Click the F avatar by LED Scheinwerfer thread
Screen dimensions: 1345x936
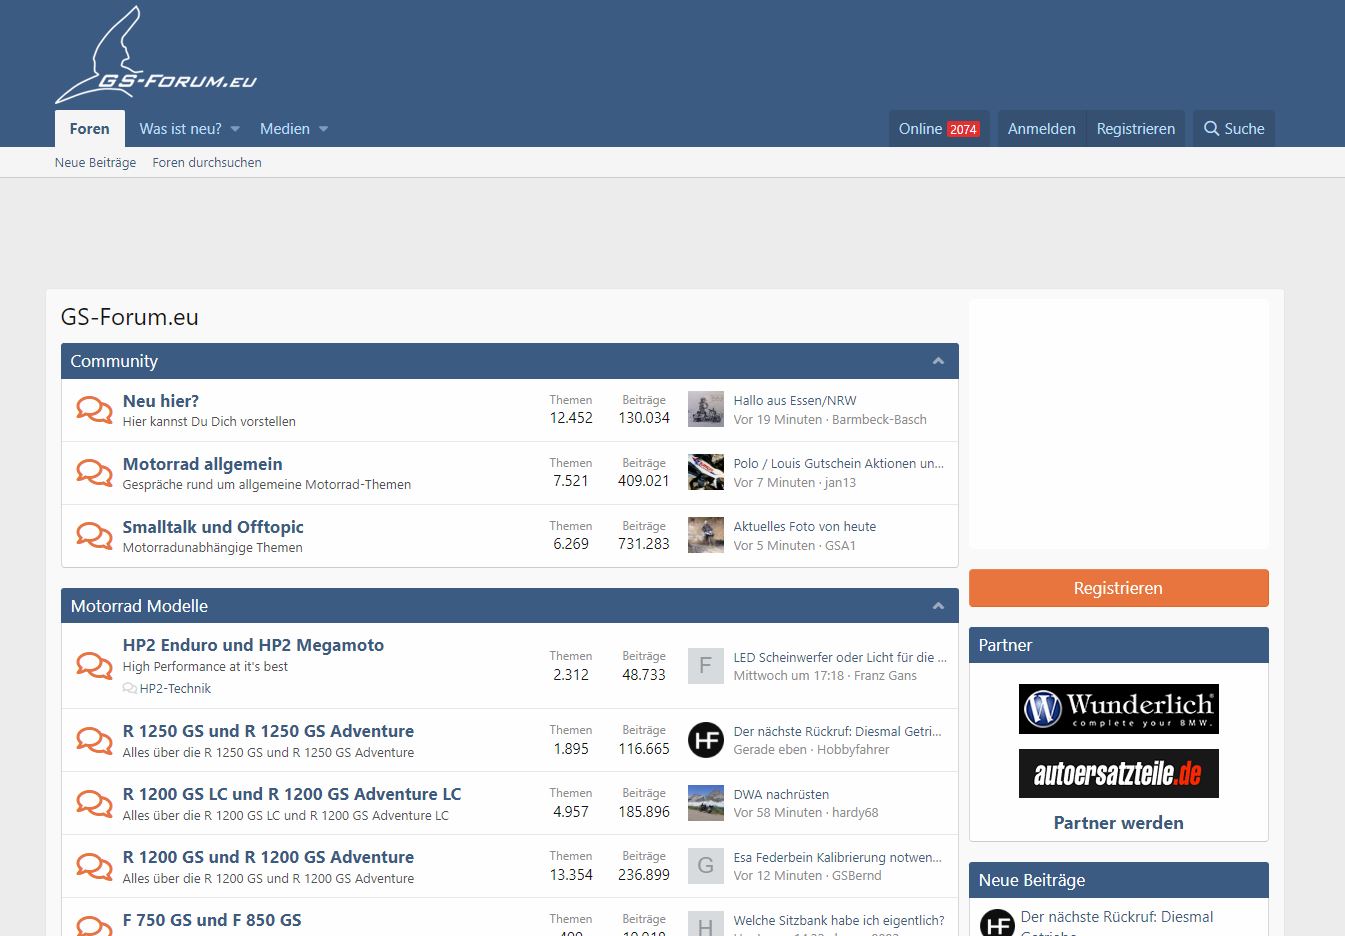coord(706,666)
